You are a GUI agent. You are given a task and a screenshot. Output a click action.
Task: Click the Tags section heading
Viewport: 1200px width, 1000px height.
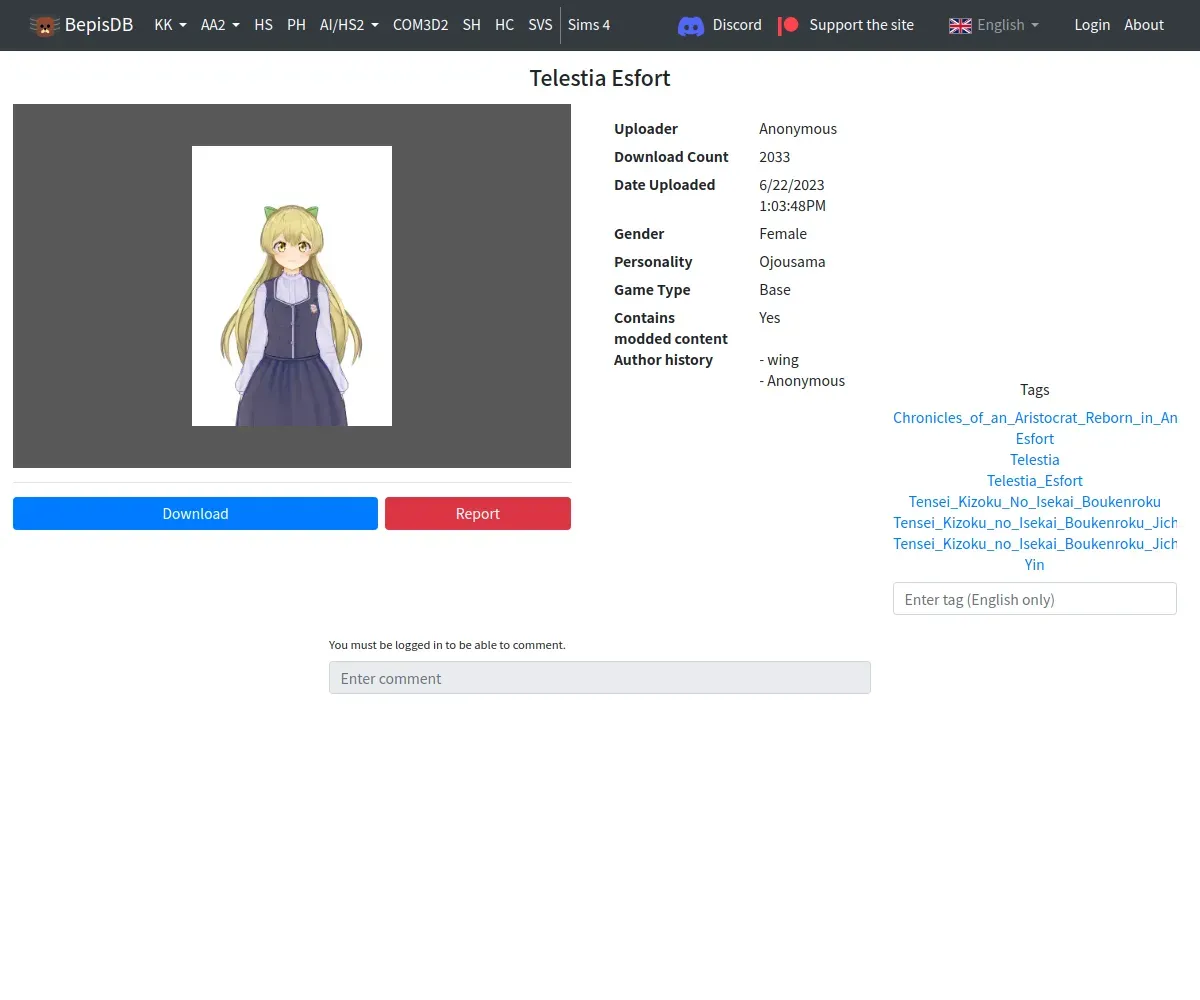pos(1035,389)
